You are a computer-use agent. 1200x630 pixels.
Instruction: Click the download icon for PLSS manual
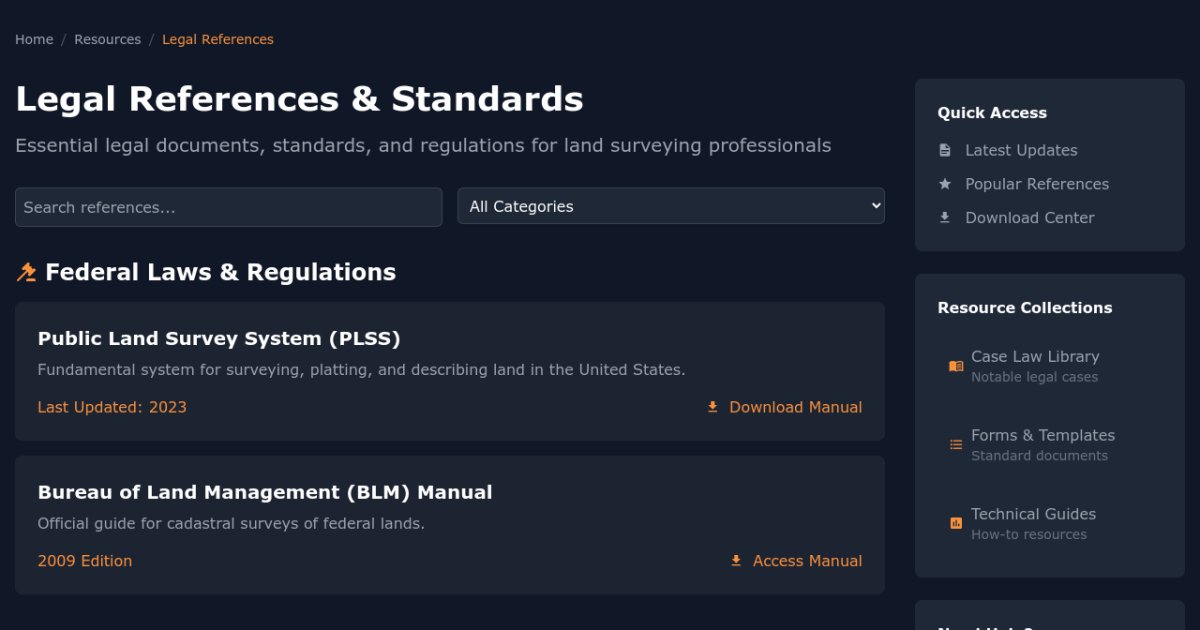pyautogui.click(x=713, y=407)
